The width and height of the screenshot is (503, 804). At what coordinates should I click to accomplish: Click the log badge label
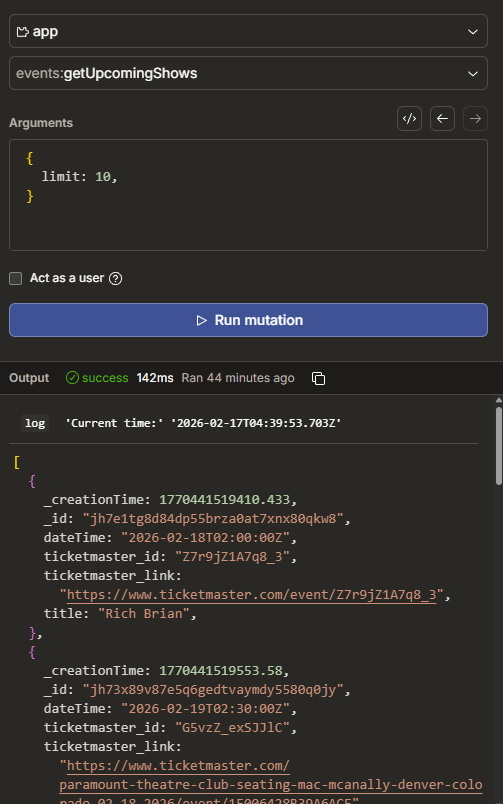[35, 424]
